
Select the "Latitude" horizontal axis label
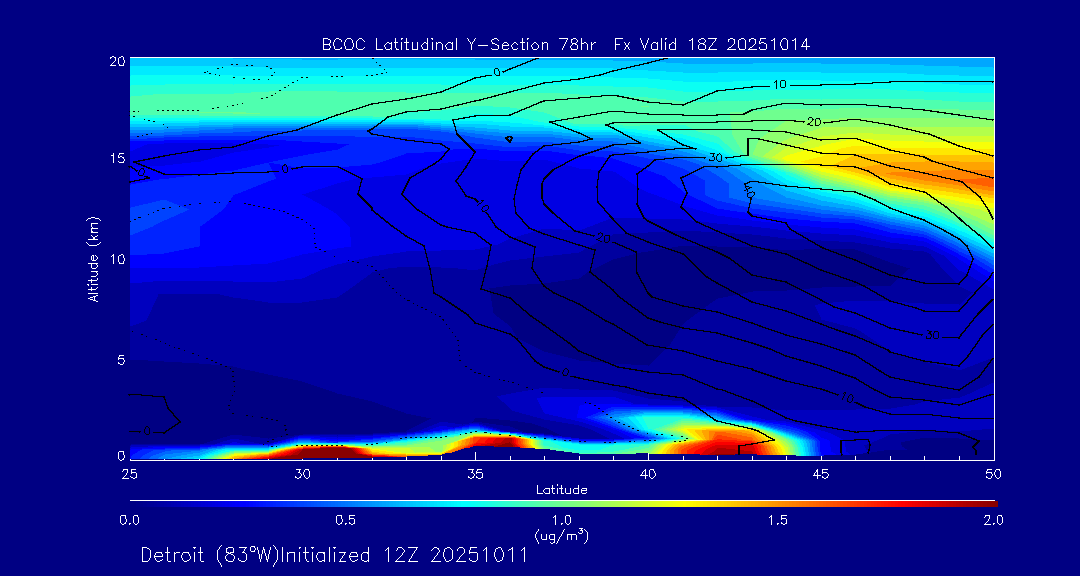tap(562, 491)
